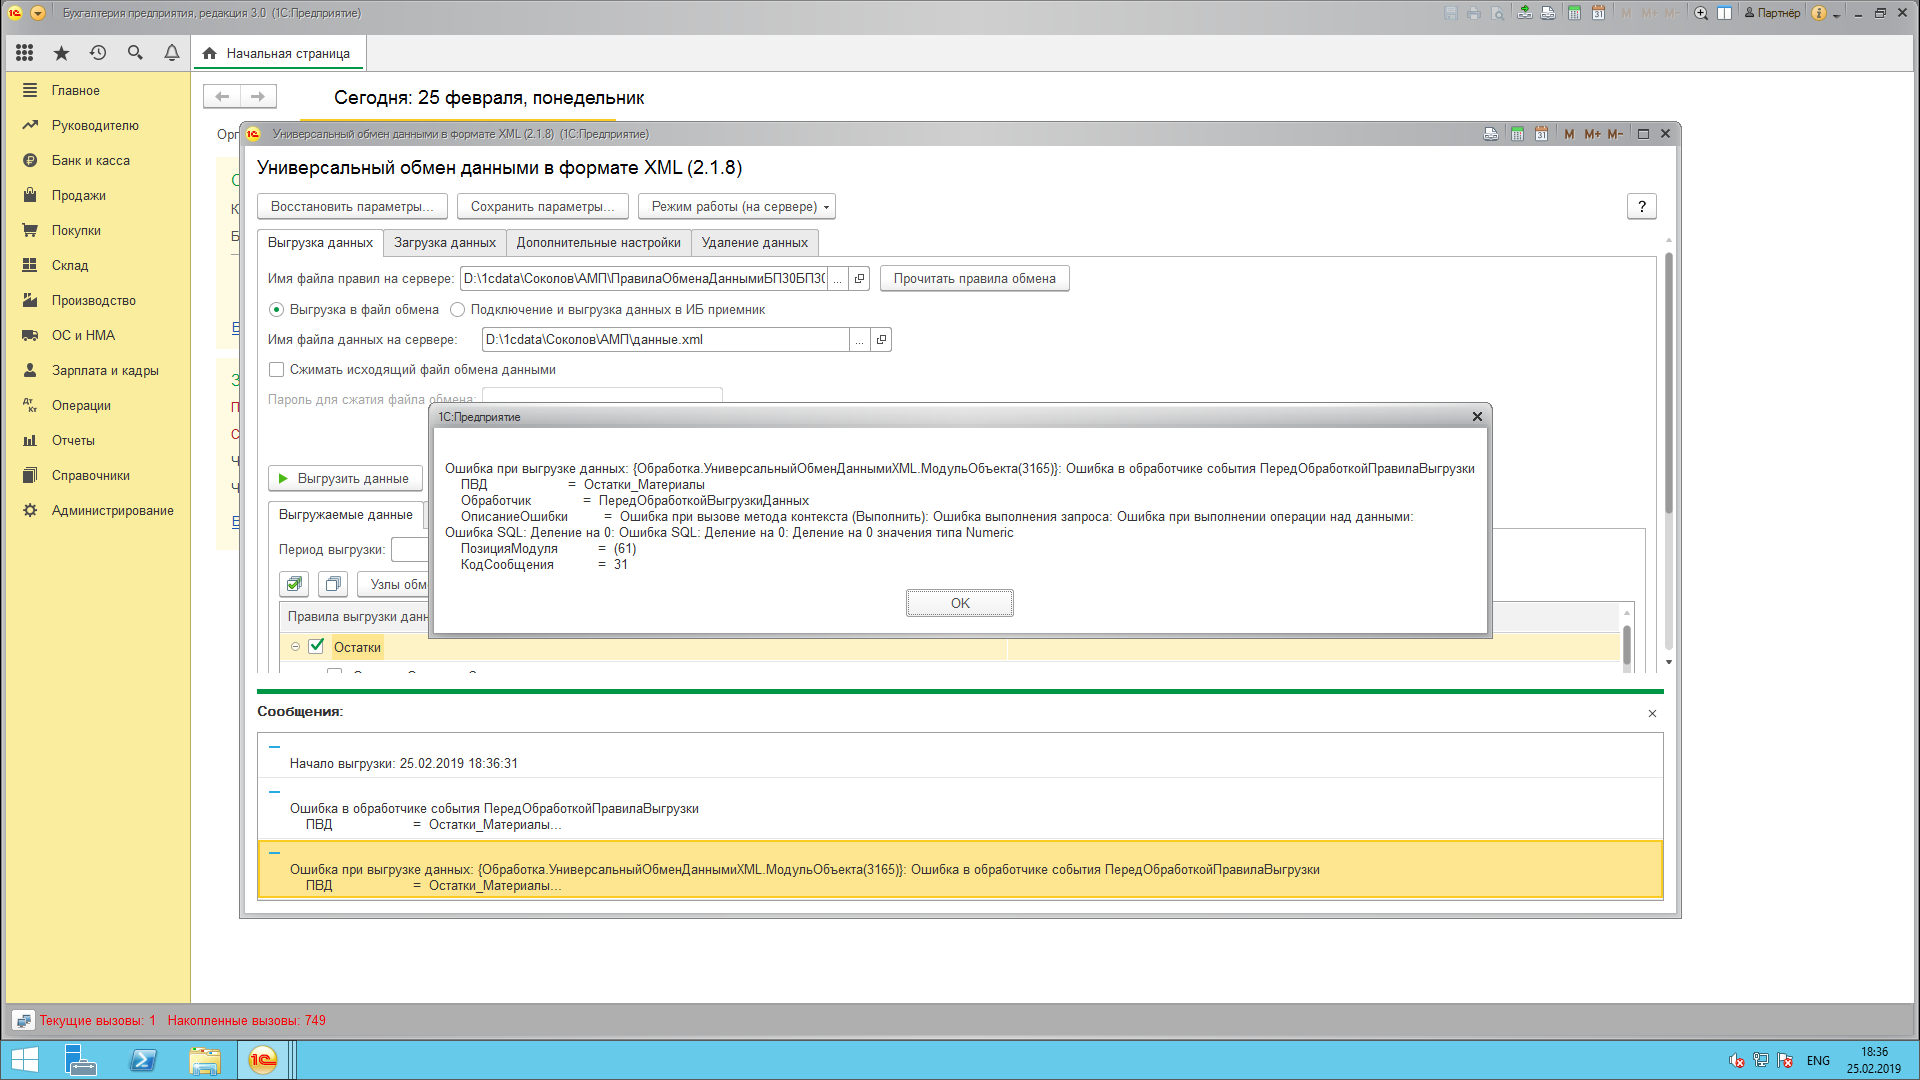Image resolution: width=1920 pixels, height=1080 pixels.
Task: Open calculator icon in main title bar
Action: click(x=1575, y=13)
